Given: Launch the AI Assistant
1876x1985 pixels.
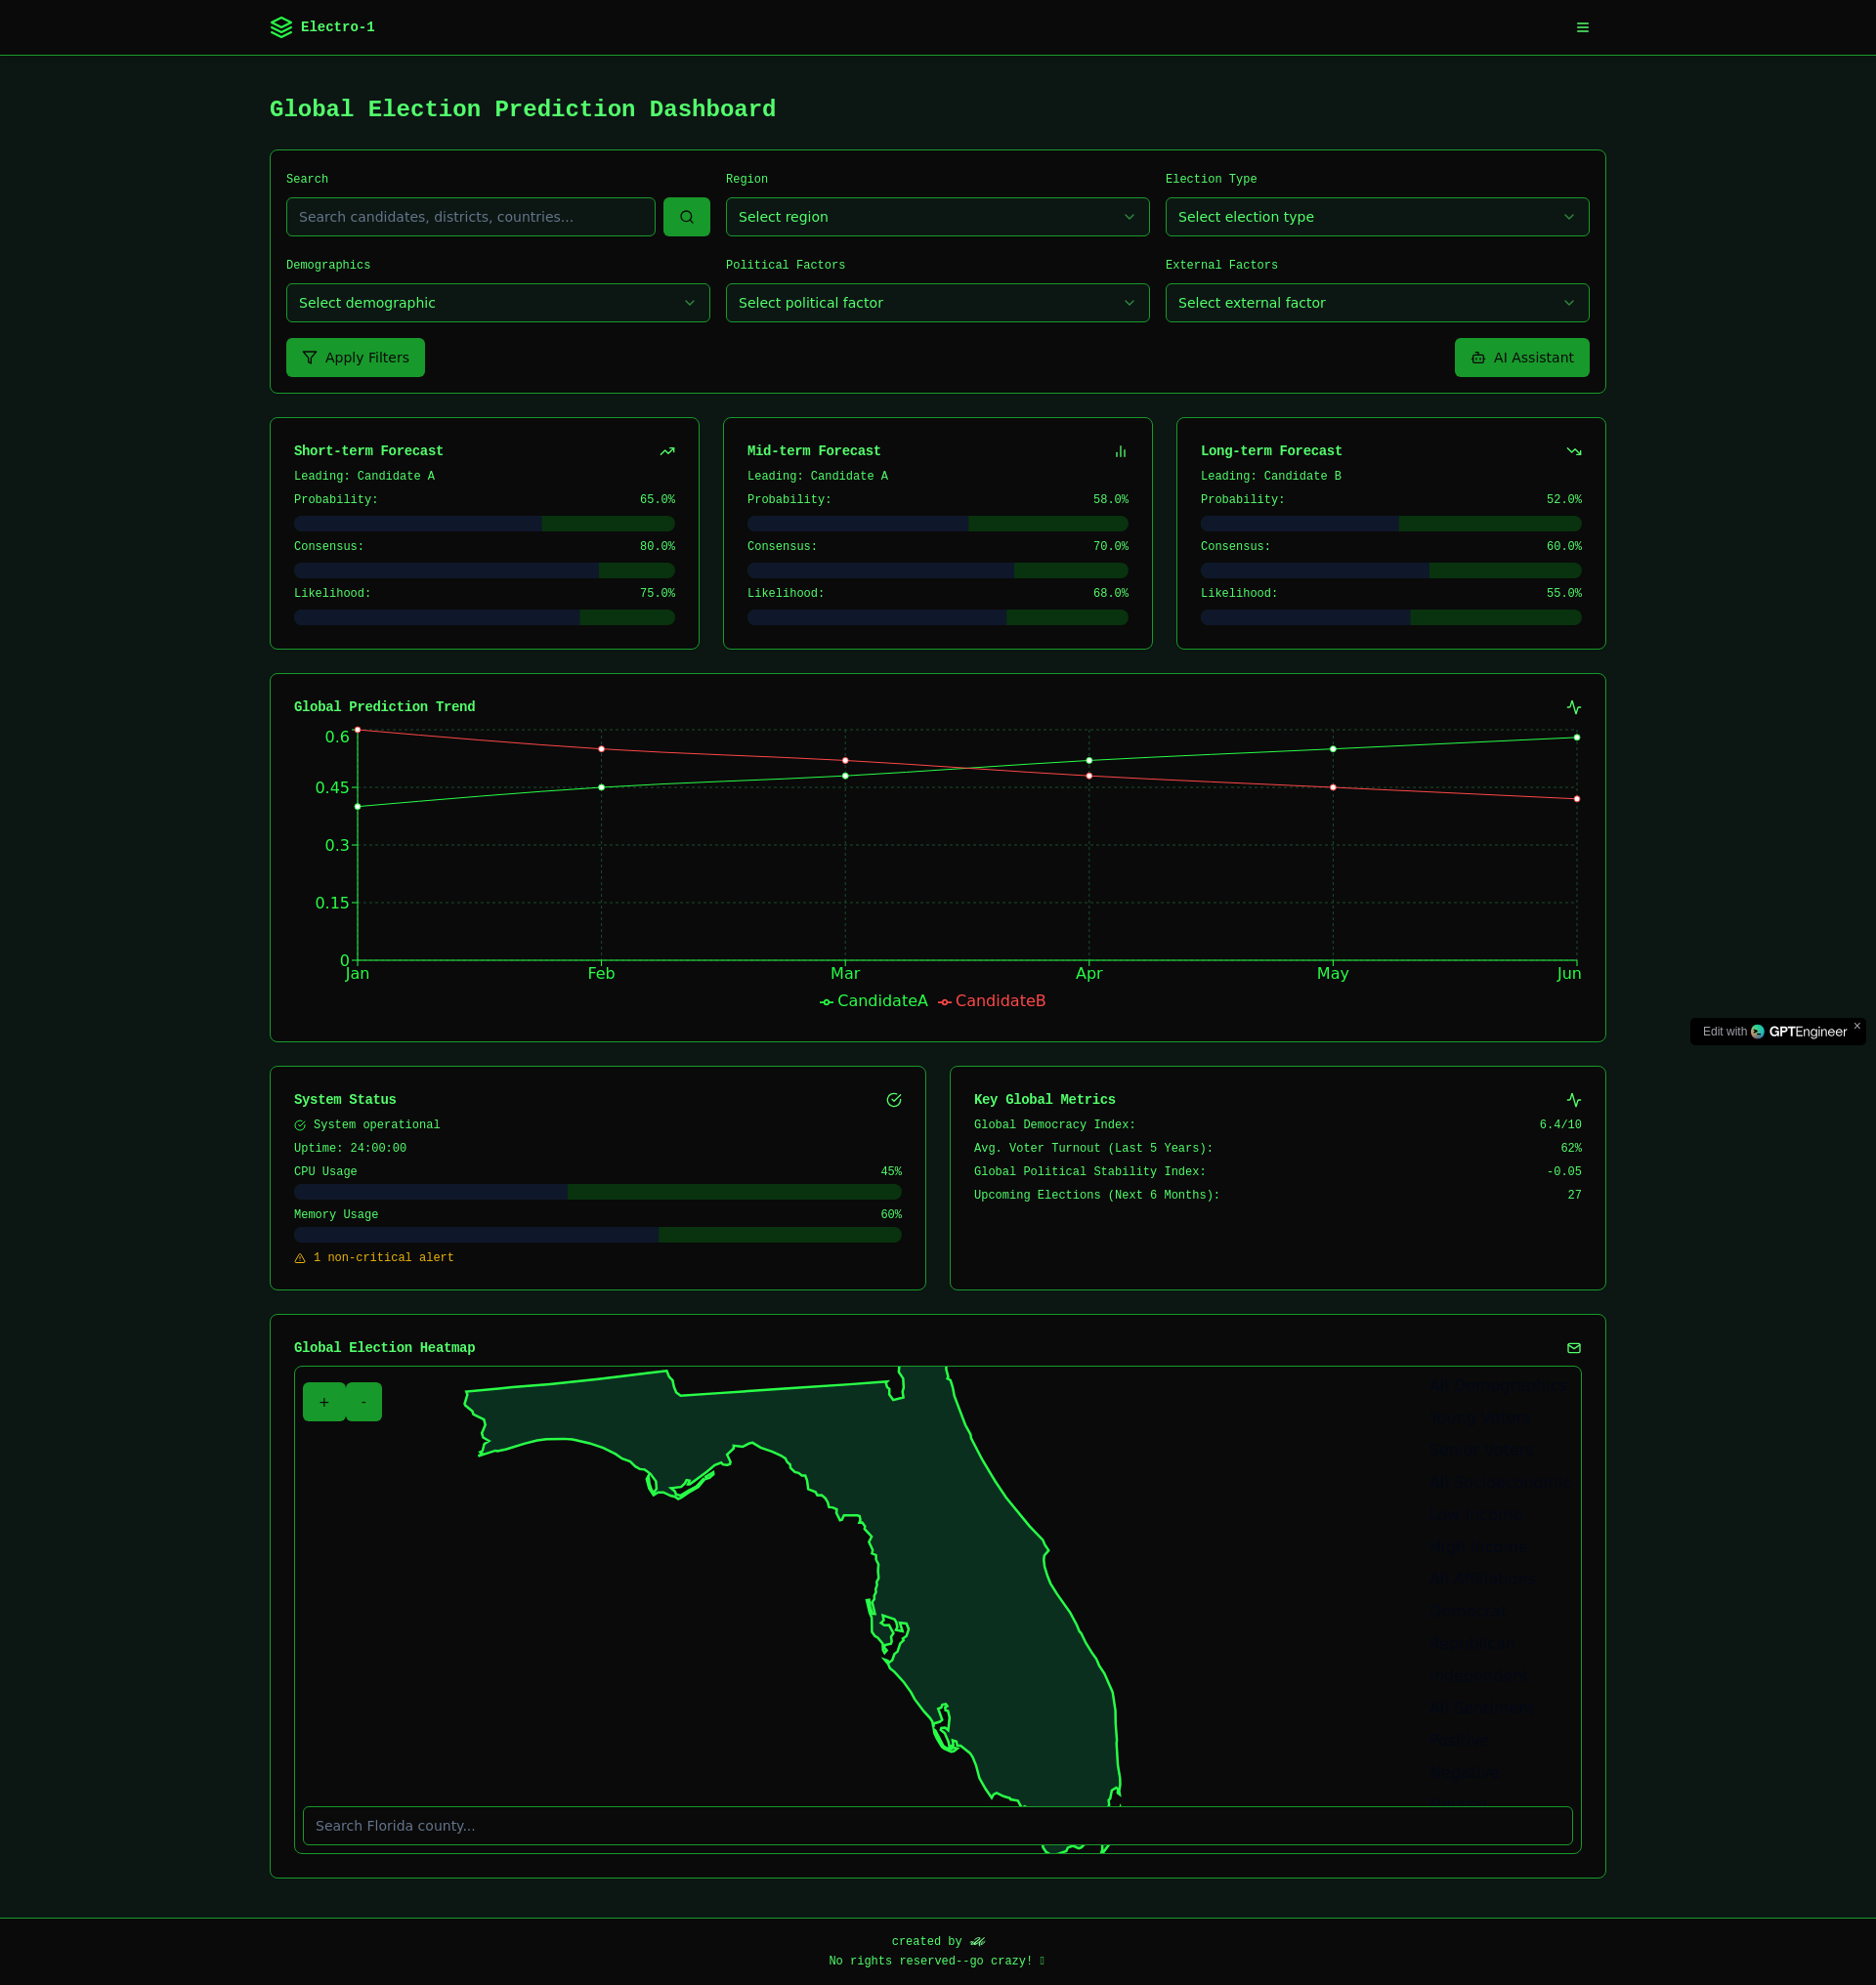Looking at the screenshot, I should (1521, 358).
